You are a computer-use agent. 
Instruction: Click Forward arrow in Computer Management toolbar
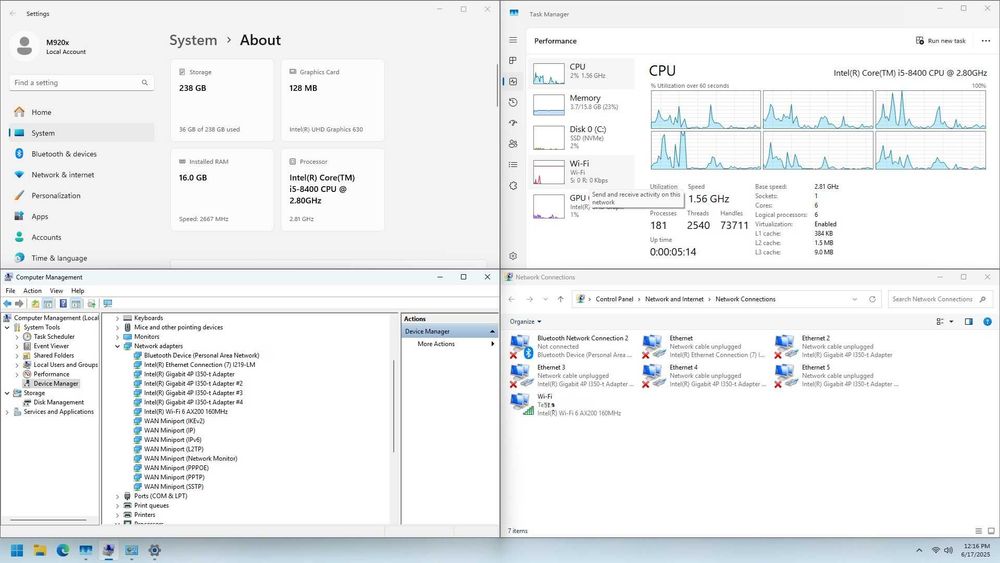click(x=19, y=303)
